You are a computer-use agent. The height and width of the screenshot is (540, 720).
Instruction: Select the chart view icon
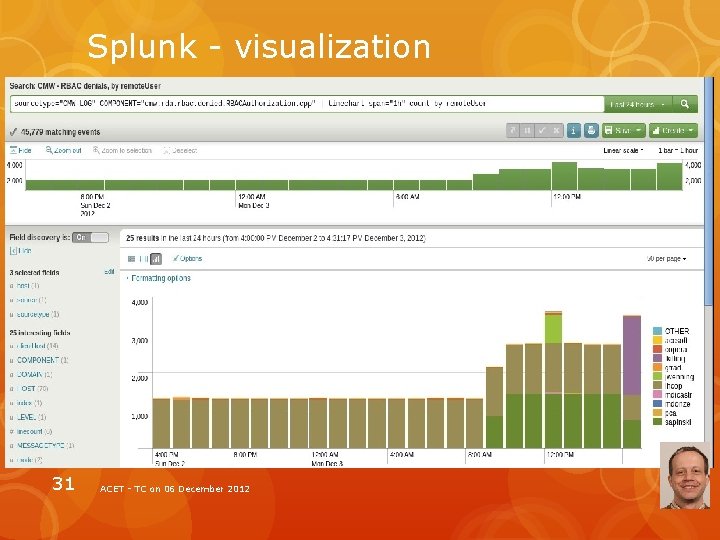click(156, 259)
